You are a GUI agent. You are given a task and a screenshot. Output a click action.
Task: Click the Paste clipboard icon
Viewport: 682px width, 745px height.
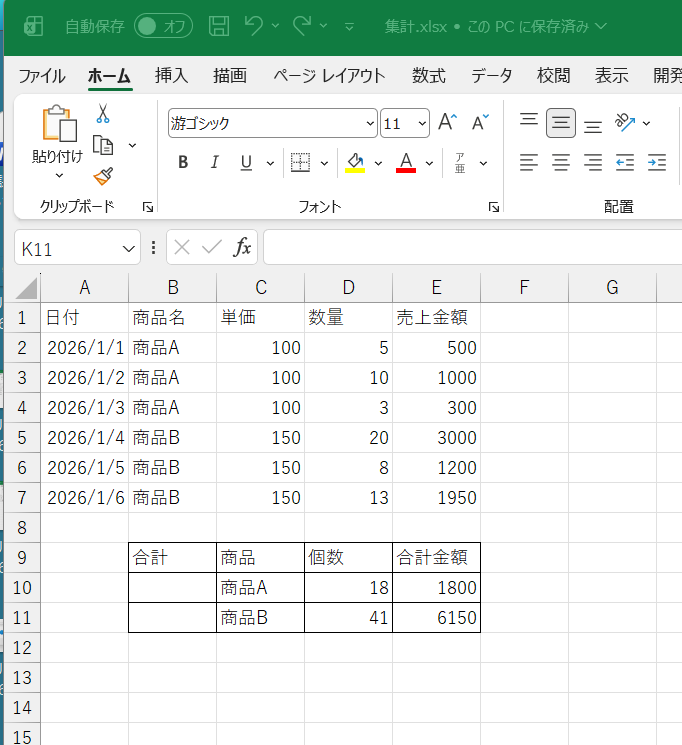(x=58, y=125)
